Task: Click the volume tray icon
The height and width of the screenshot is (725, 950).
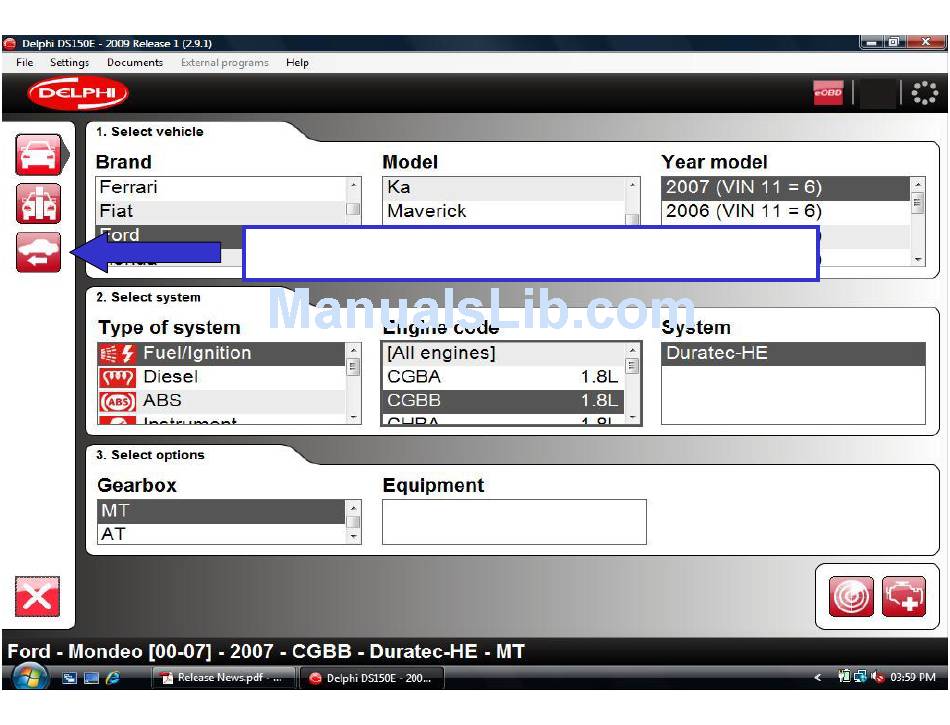Action: (x=877, y=677)
